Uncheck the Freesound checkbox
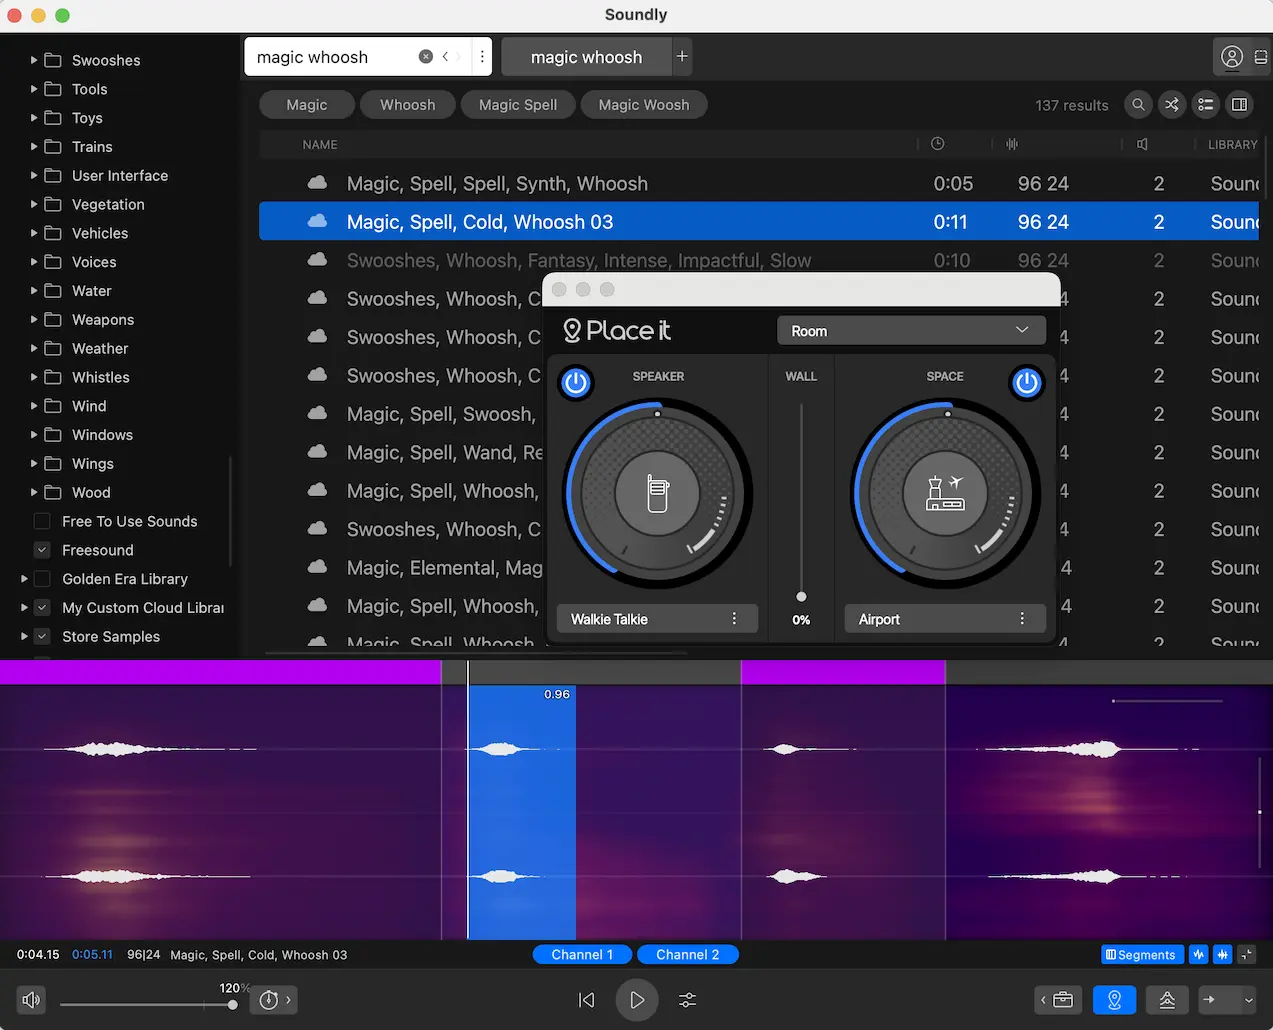1273x1030 pixels. (42, 550)
